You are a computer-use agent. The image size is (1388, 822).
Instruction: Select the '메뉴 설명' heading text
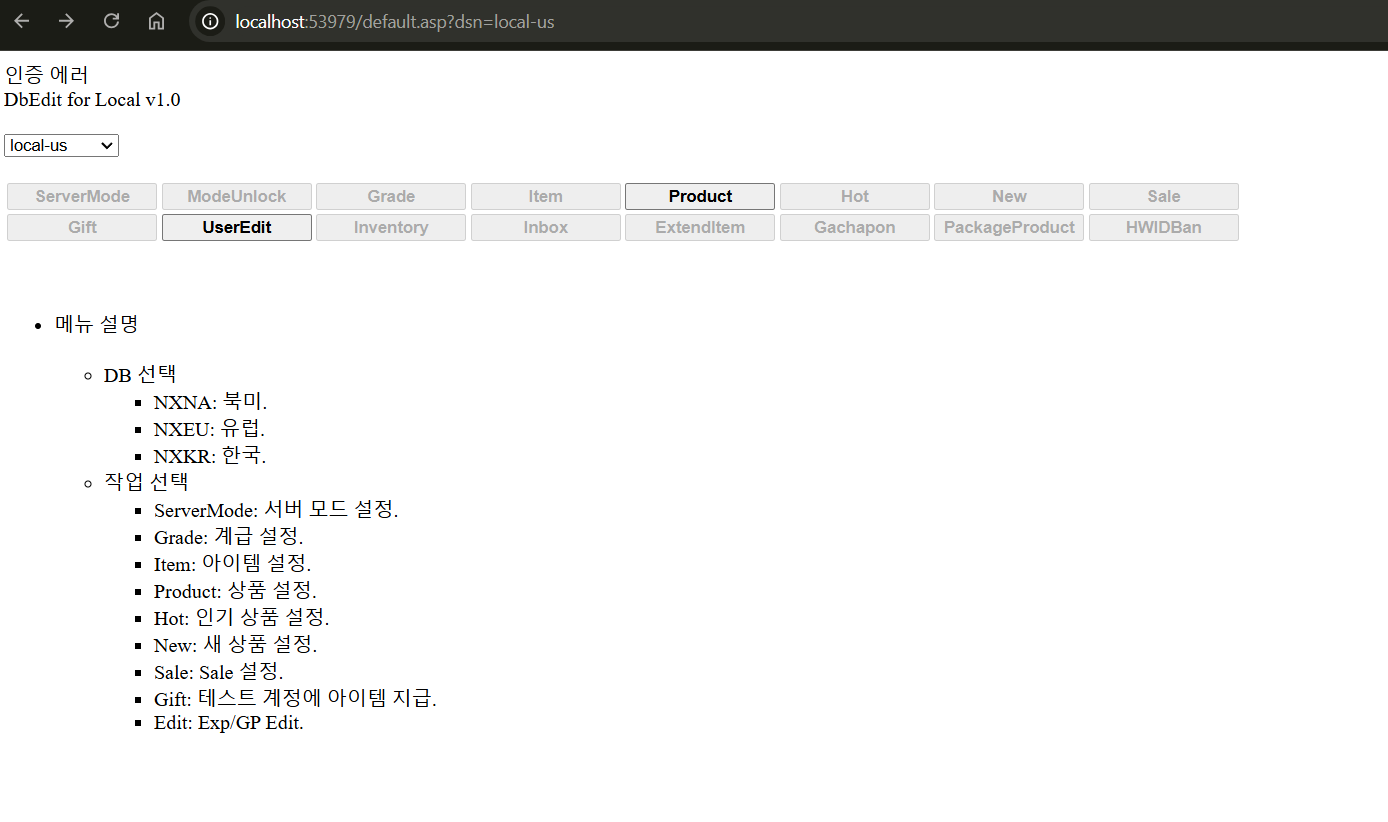(x=96, y=324)
